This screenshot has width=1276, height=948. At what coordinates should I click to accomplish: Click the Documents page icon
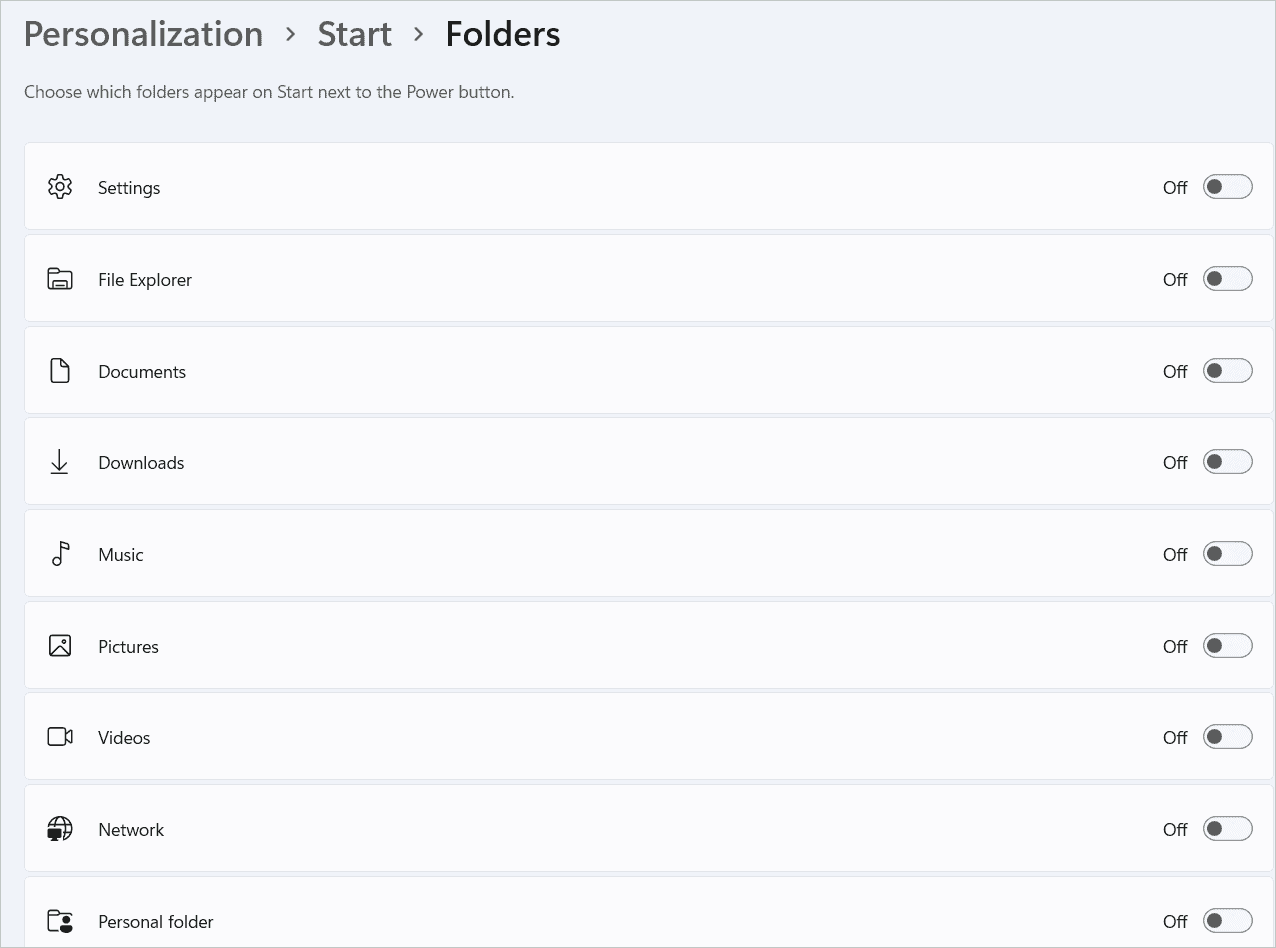pyautogui.click(x=59, y=371)
